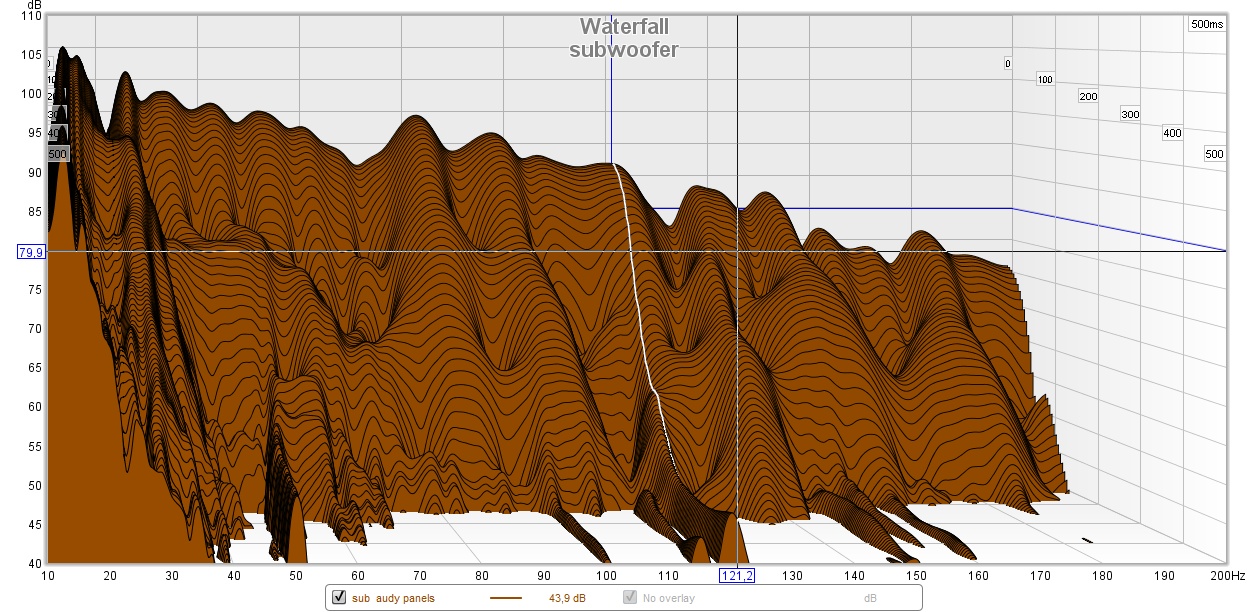
Task: Click the '10' Hz frequency axis label
Action: tap(47, 576)
